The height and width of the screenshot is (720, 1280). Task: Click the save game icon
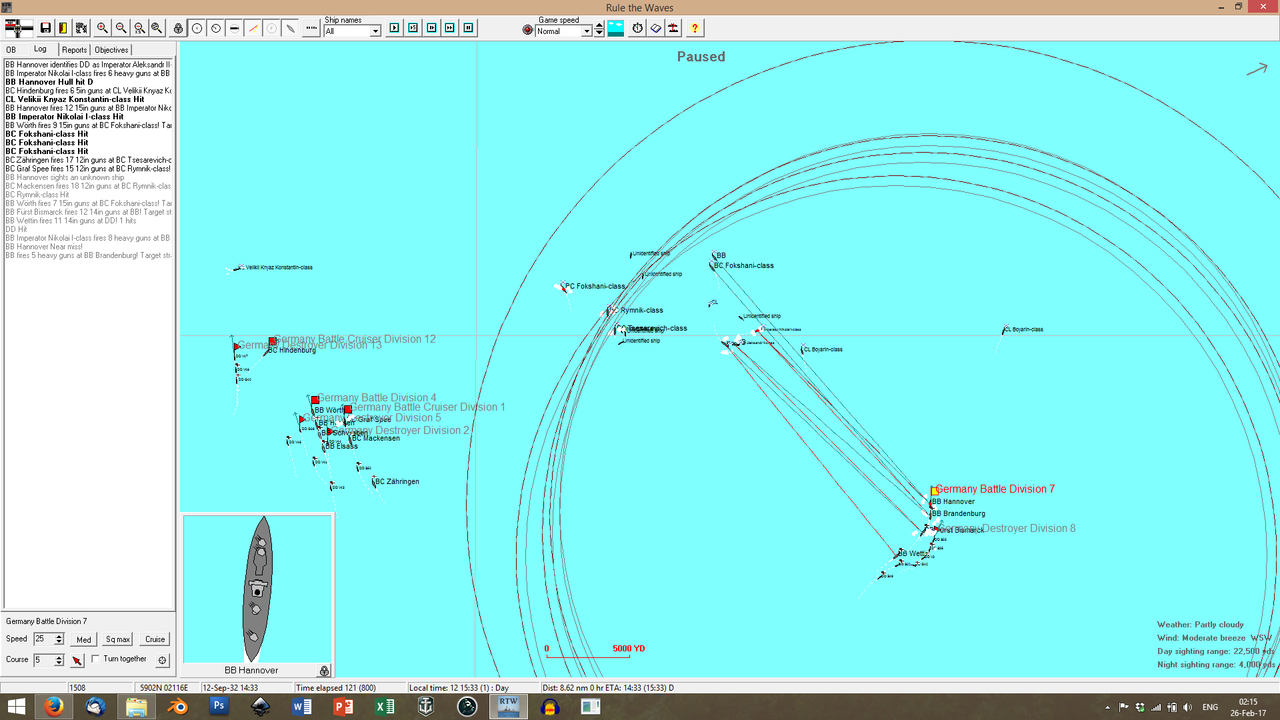[x=44, y=28]
